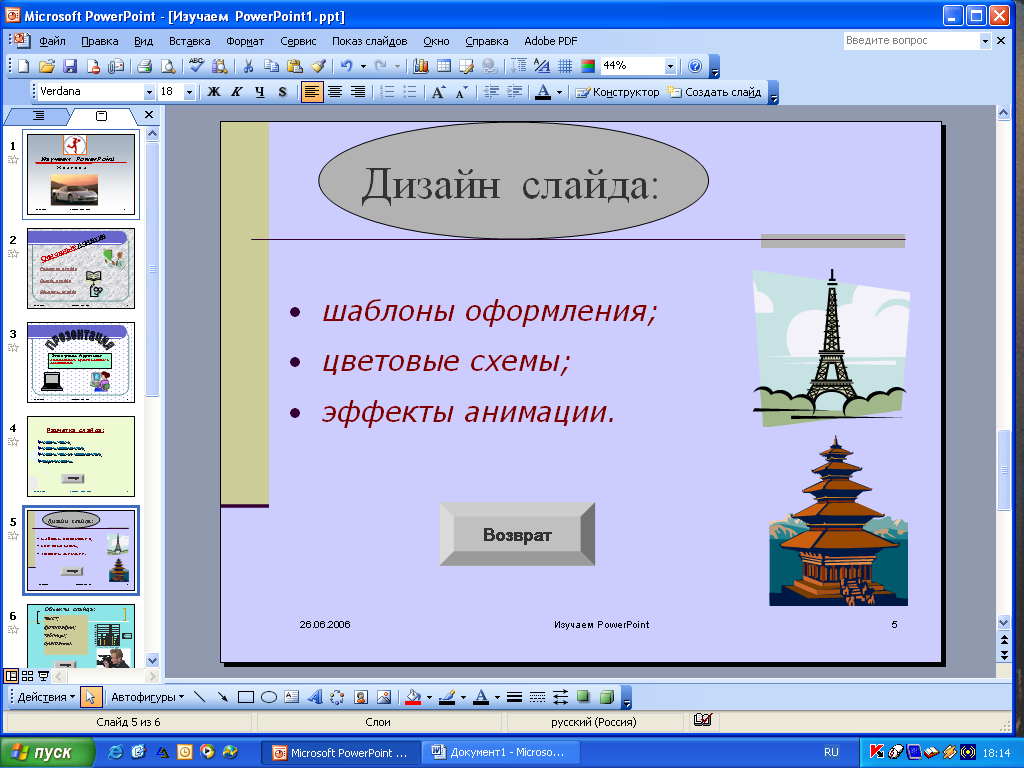The width and height of the screenshot is (1024, 768).
Task: Click the Возврат button on the slide
Action: [517, 534]
